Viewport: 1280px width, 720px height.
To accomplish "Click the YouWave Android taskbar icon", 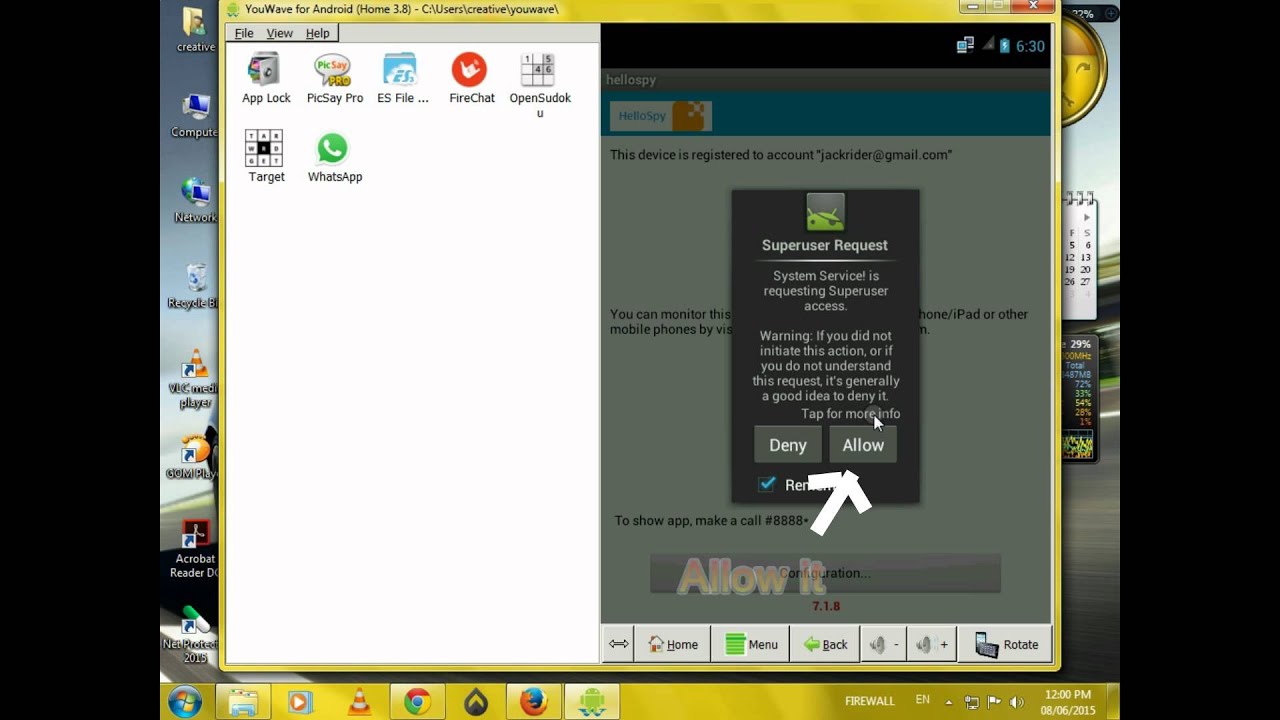I will 591,702.
